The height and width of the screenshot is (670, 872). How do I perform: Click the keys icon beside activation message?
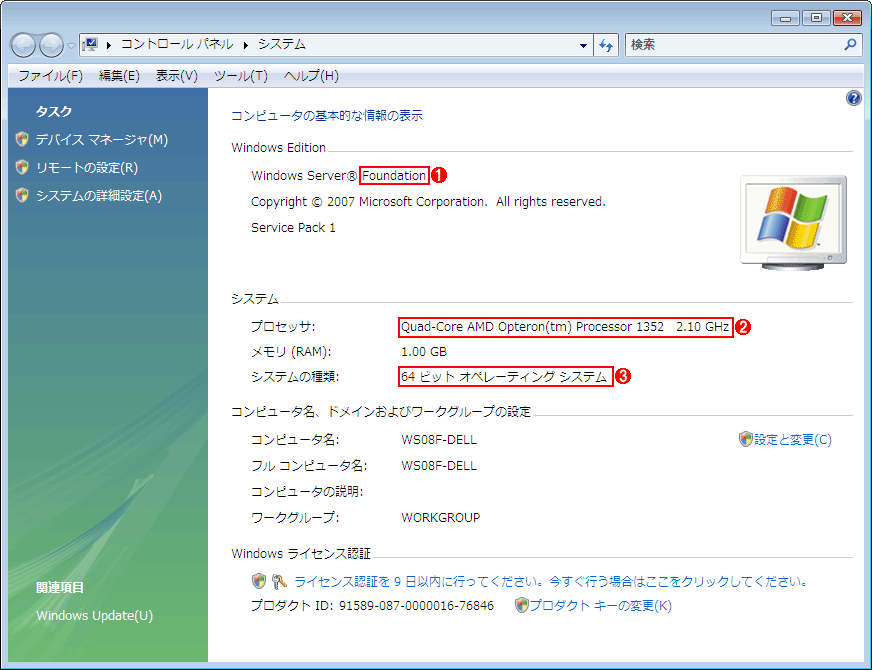pos(279,582)
